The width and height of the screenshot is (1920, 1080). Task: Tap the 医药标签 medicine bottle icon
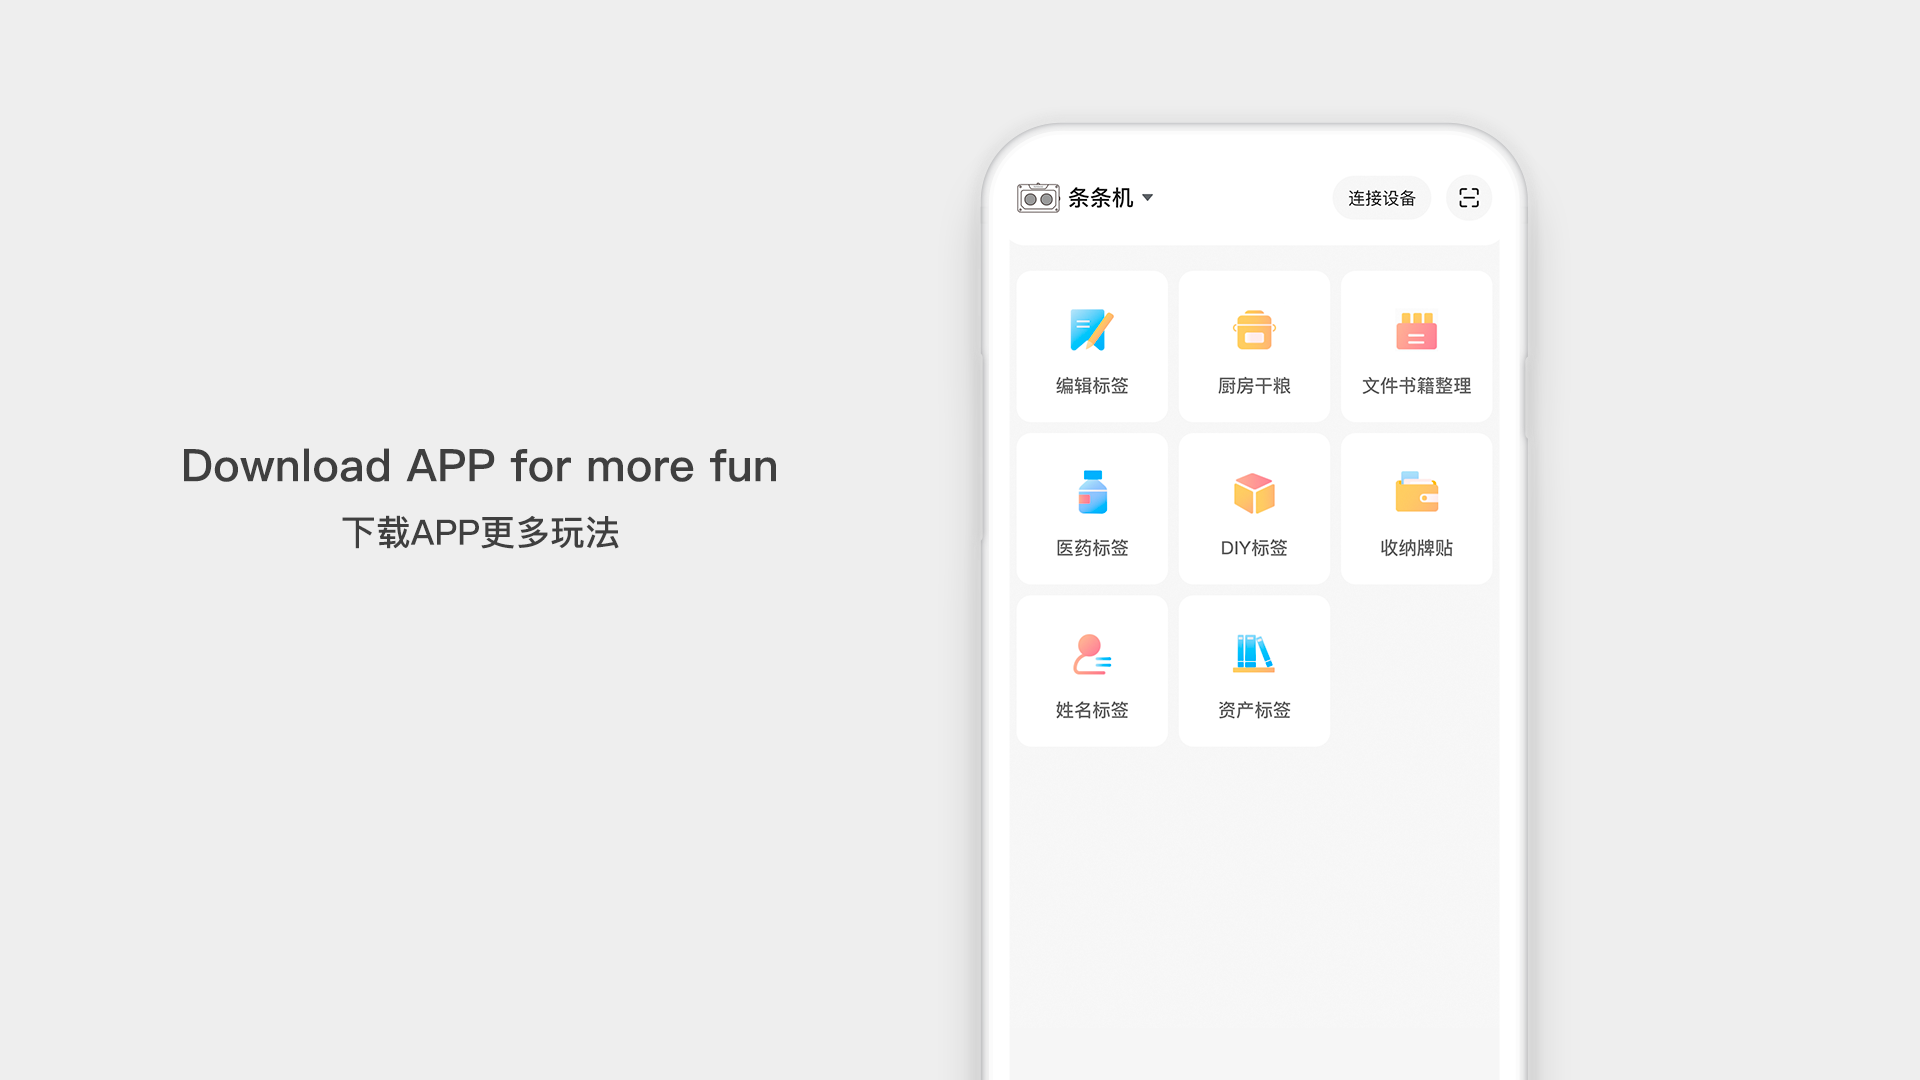tap(1092, 492)
